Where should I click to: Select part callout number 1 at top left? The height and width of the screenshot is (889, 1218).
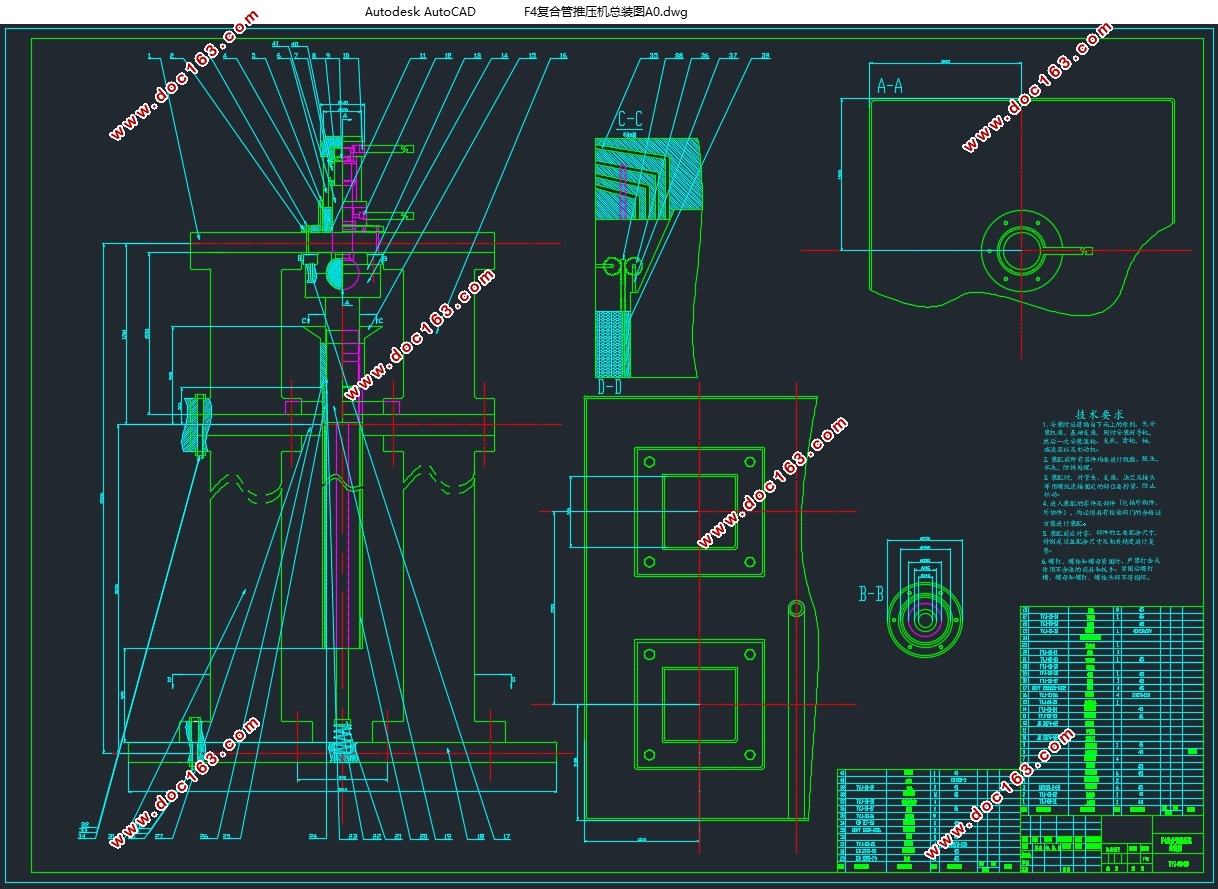[x=147, y=56]
